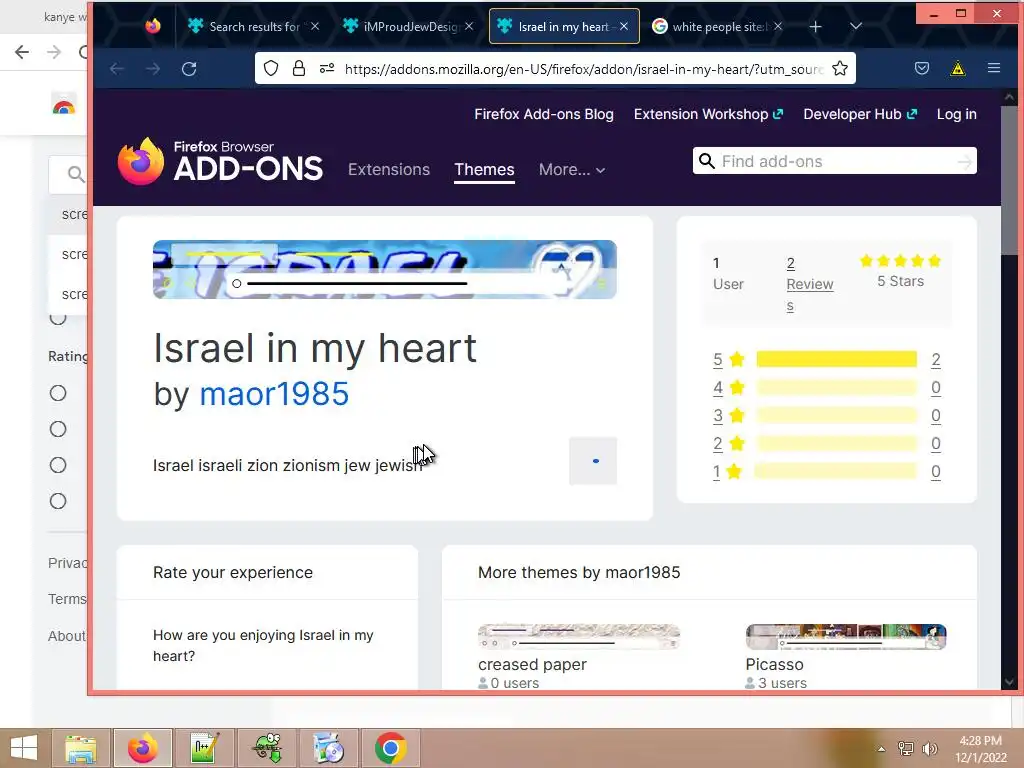
Task: Open Extension Workshop link
Action: pyautogui.click(x=708, y=114)
